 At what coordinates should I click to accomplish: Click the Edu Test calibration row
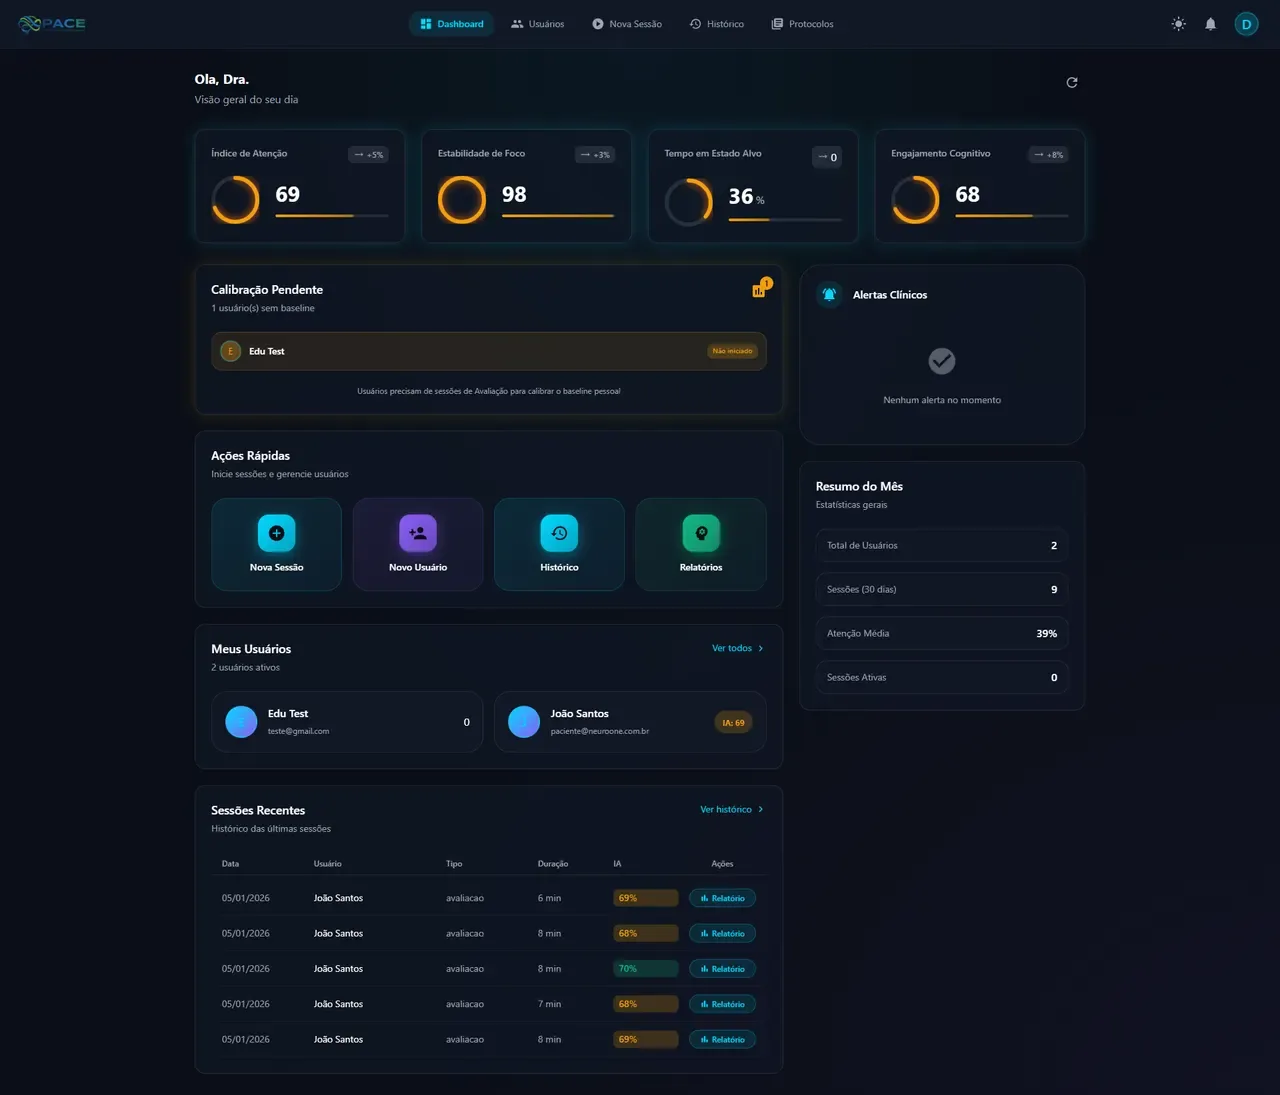pos(489,351)
